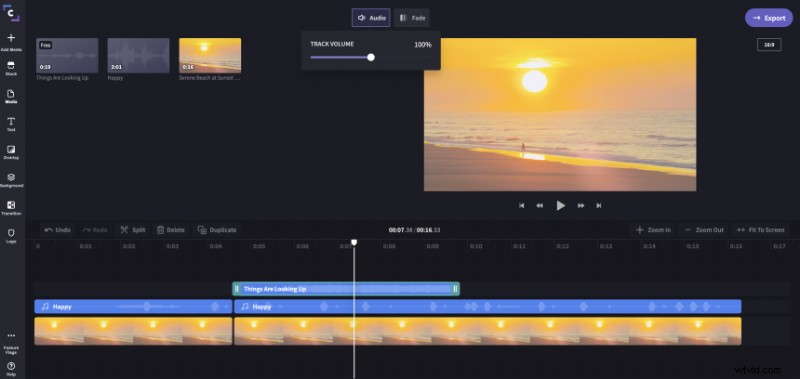The height and width of the screenshot is (379, 800).
Task: Click the left trim handle of 'Things Are Looking Up' clip
Action: click(x=236, y=289)
